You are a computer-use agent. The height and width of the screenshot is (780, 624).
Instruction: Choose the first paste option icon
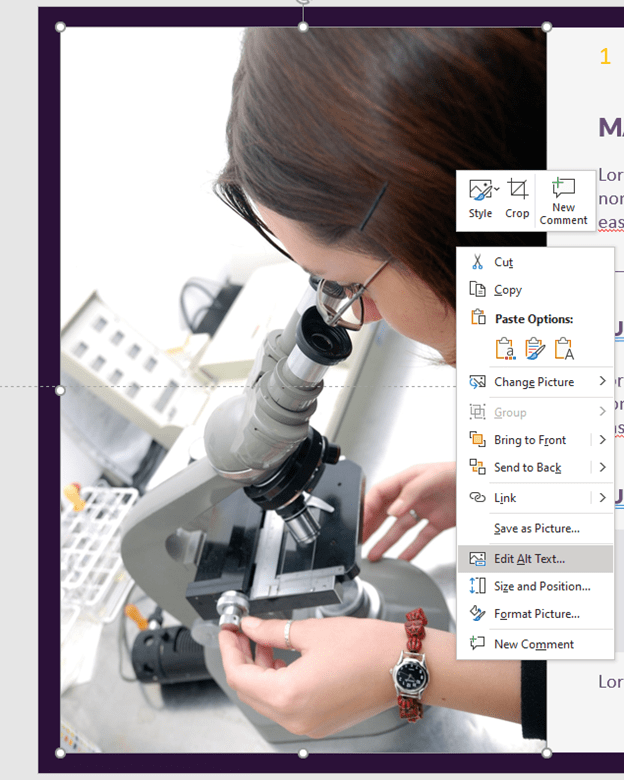(505, 348)
